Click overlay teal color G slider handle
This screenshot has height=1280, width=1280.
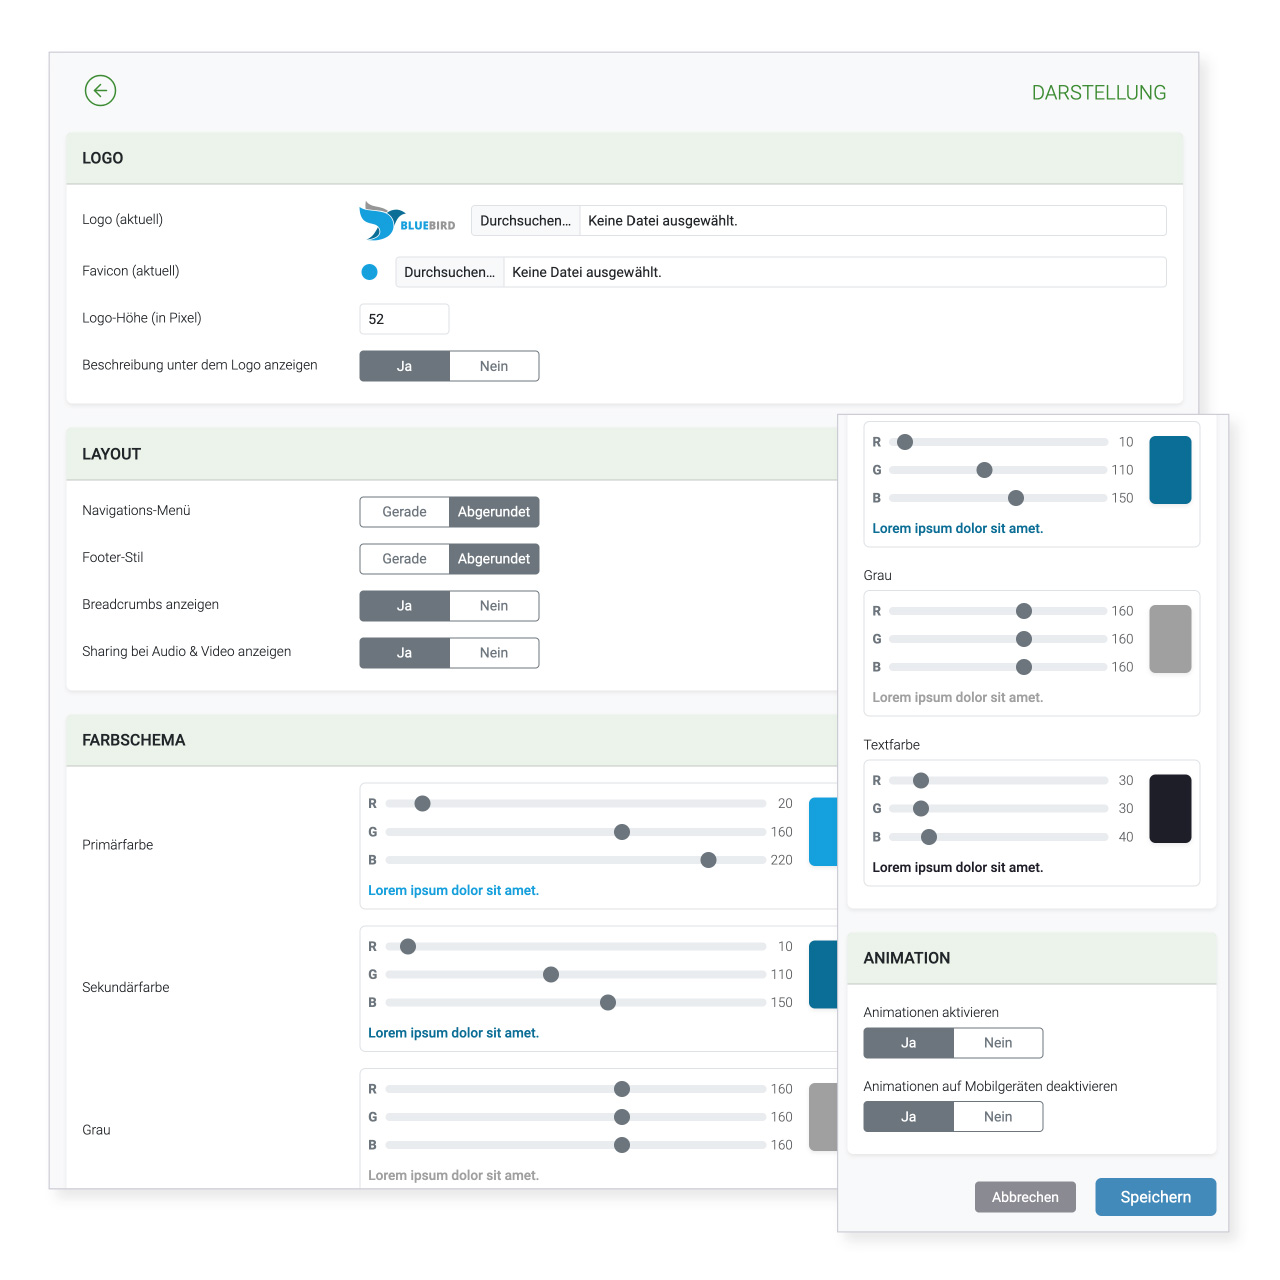[x=984, y=470]
